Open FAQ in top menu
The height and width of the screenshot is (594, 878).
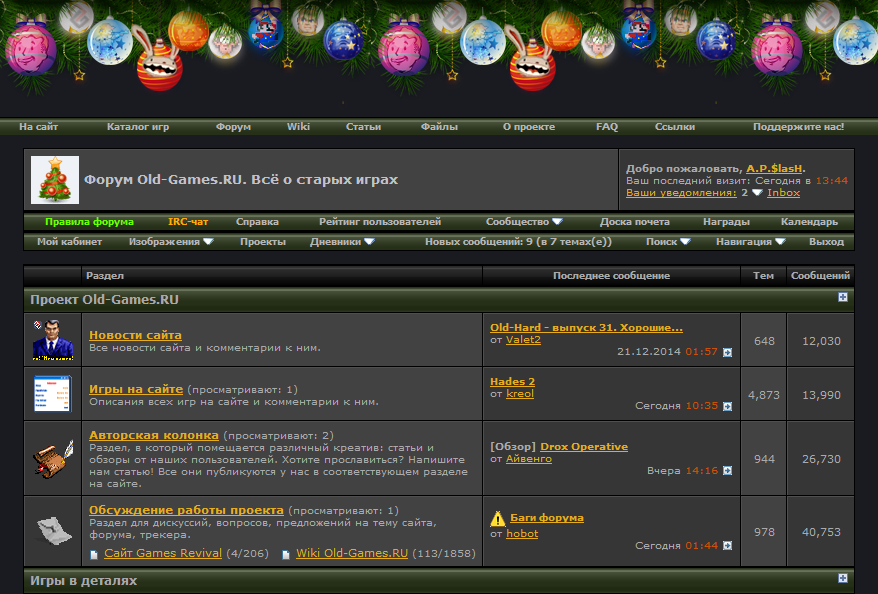607,127
